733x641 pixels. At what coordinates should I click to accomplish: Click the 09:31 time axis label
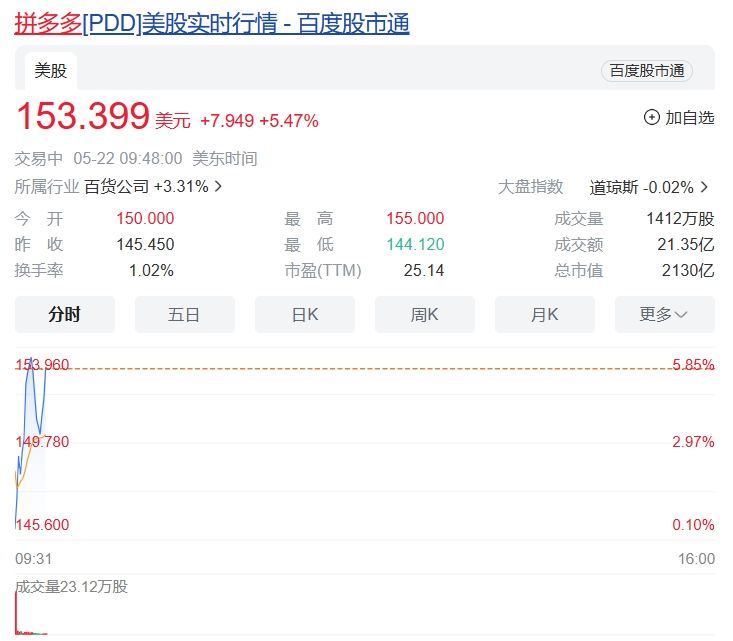coord(33,559)
